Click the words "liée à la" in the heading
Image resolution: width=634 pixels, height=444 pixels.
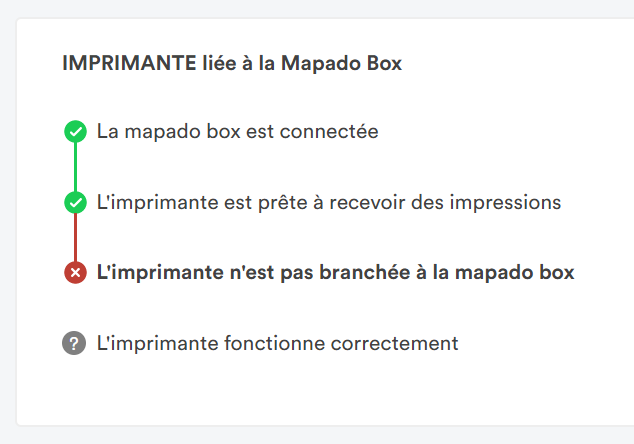239,63
